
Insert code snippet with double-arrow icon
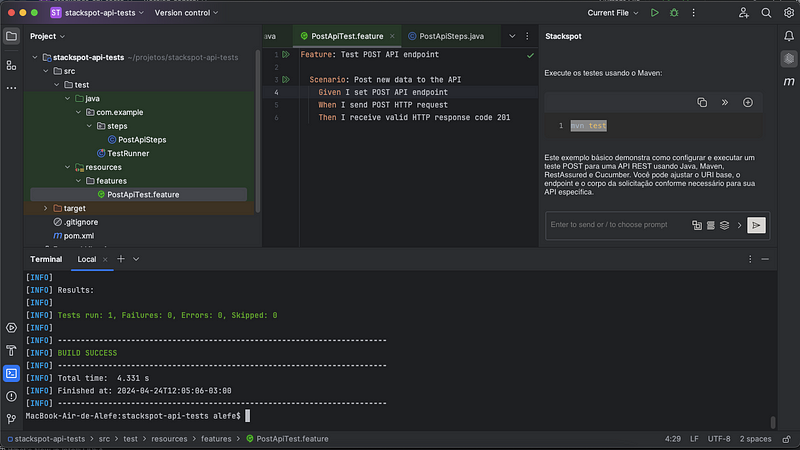(x=724, y=103)
